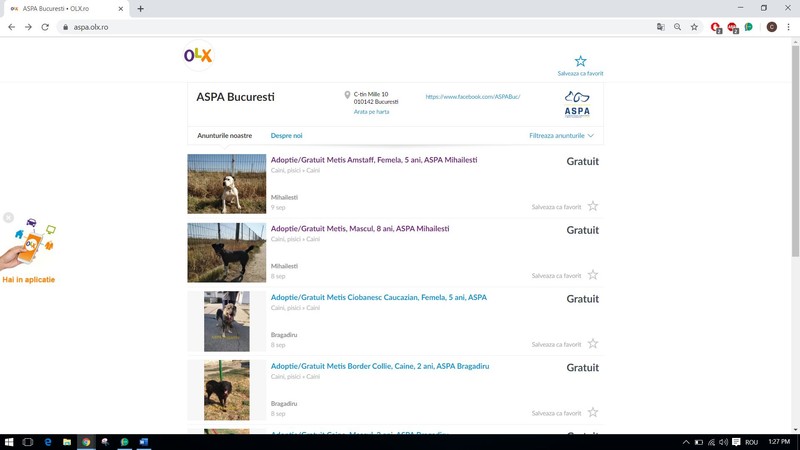This screenshot has height=450, width=800.
Task: Open Task View on the taskbar
Action: tap(28, 442)
